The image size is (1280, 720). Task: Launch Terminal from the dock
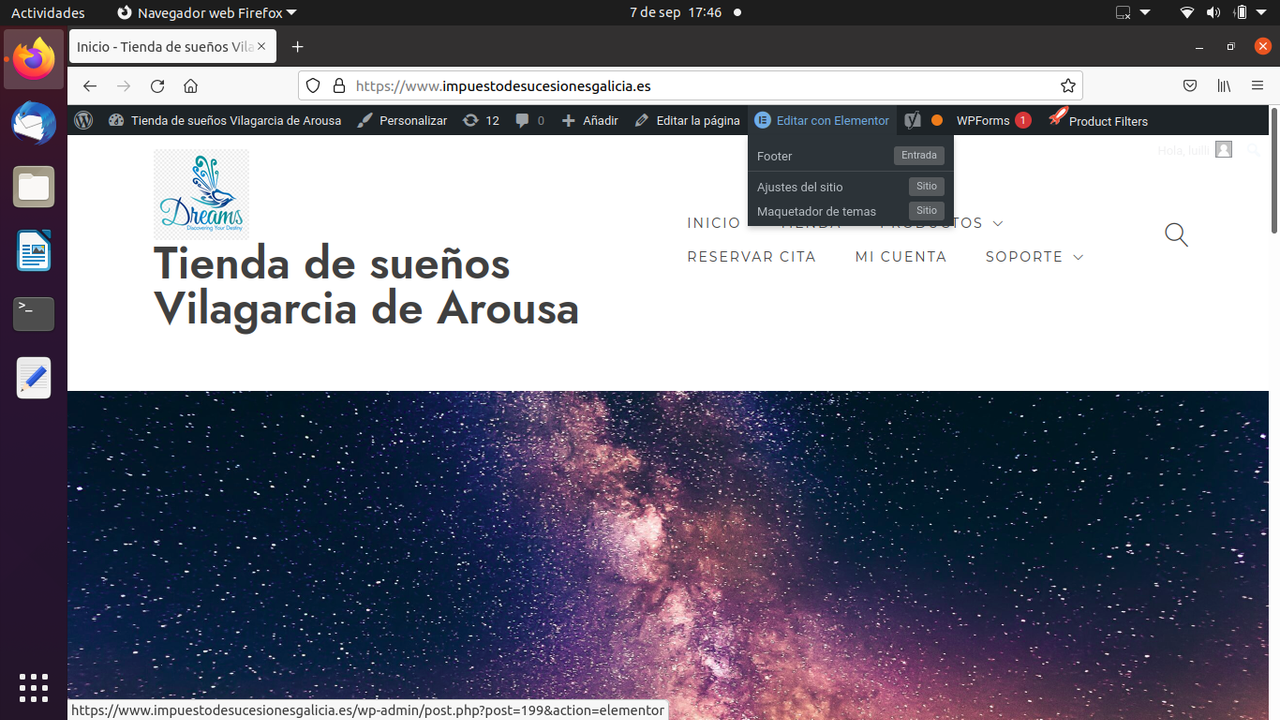coord(34,314)
